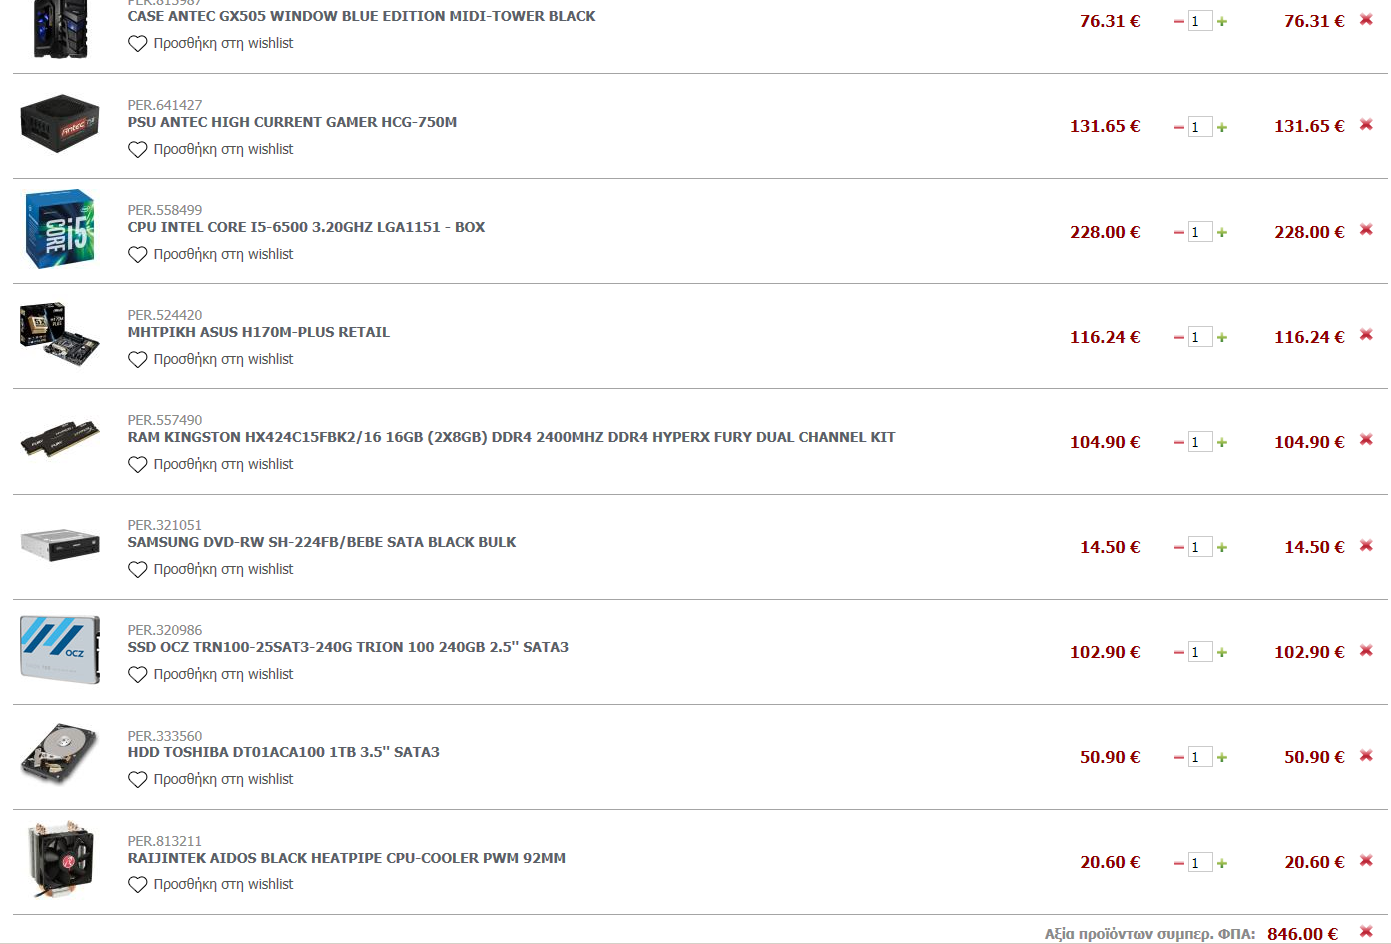Open the Asus H170M-Plus Retail product link
Viewport: 1391px width, 944px height.
click(259, 332)
